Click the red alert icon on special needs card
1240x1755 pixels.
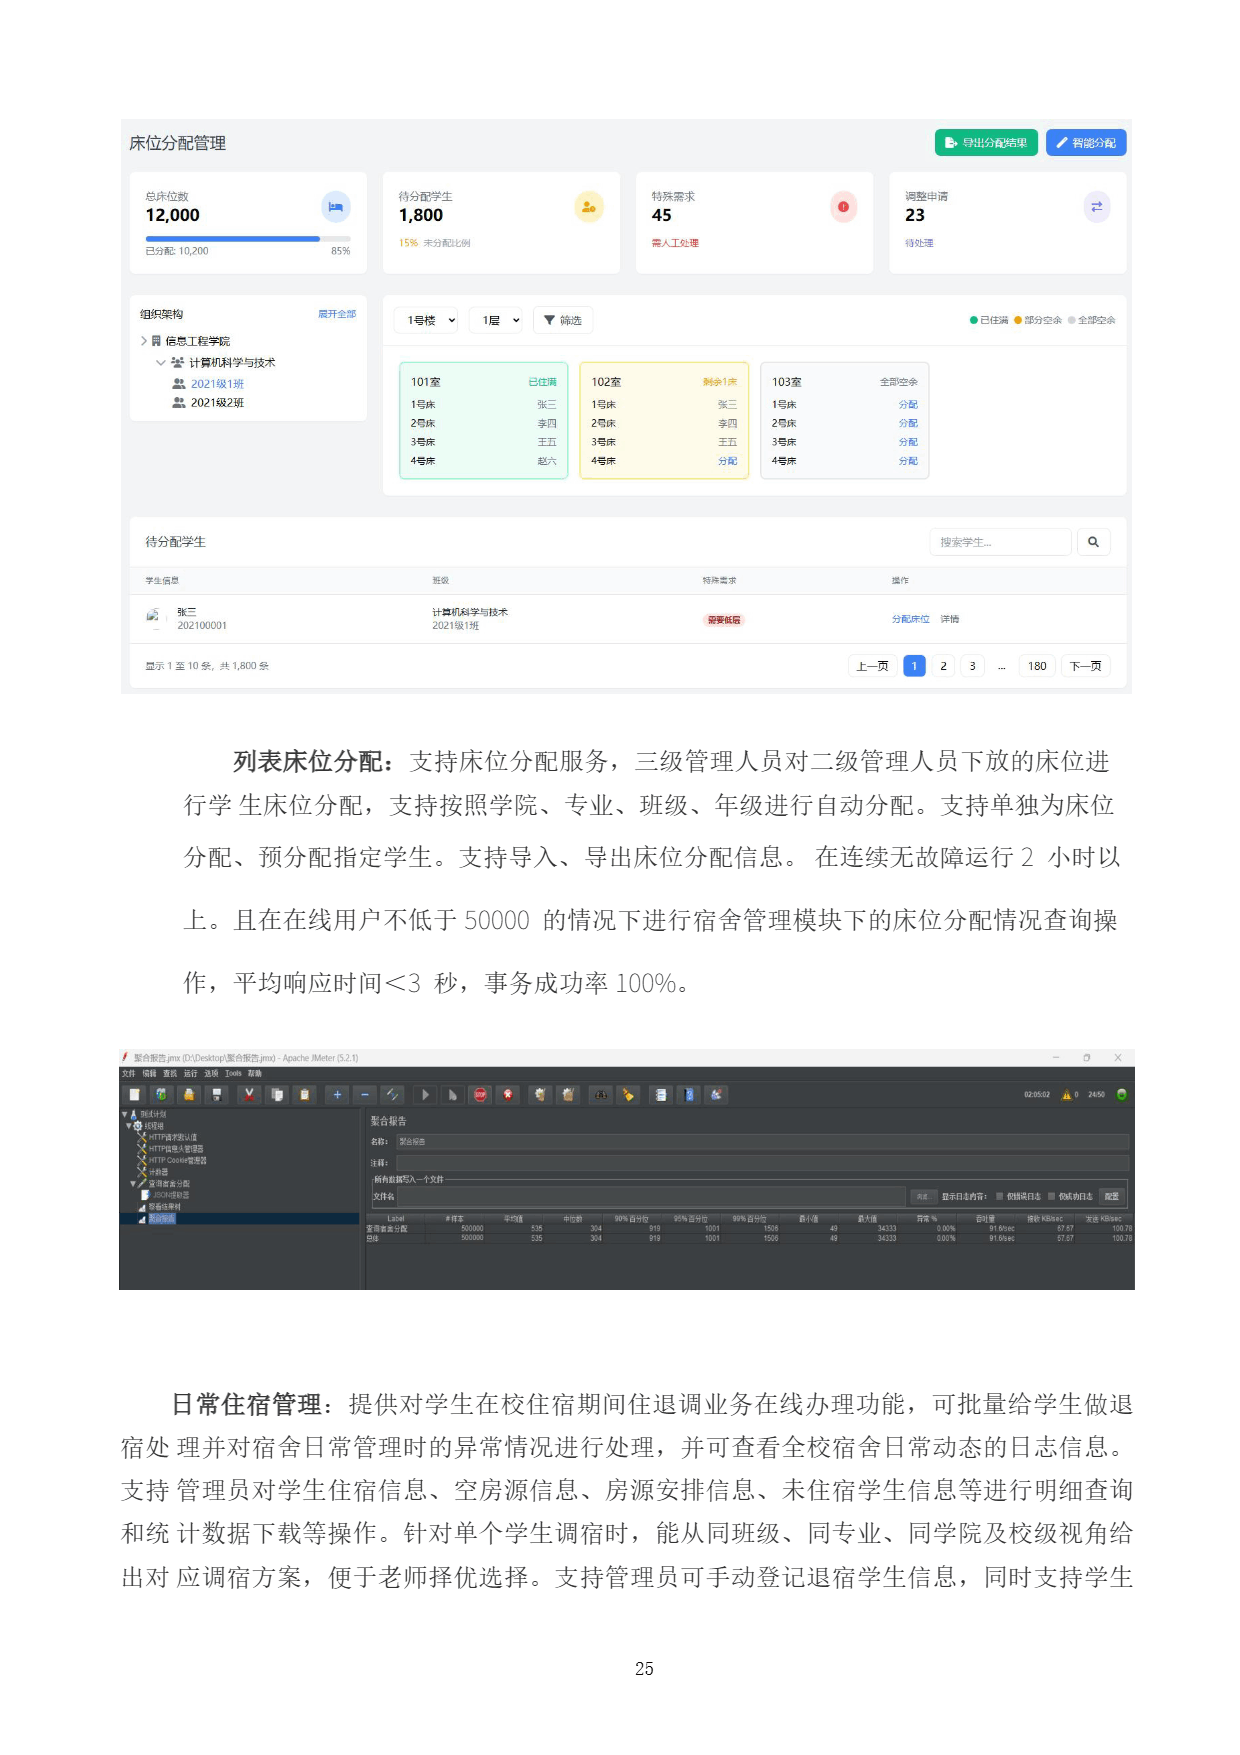tap(843, 207)
